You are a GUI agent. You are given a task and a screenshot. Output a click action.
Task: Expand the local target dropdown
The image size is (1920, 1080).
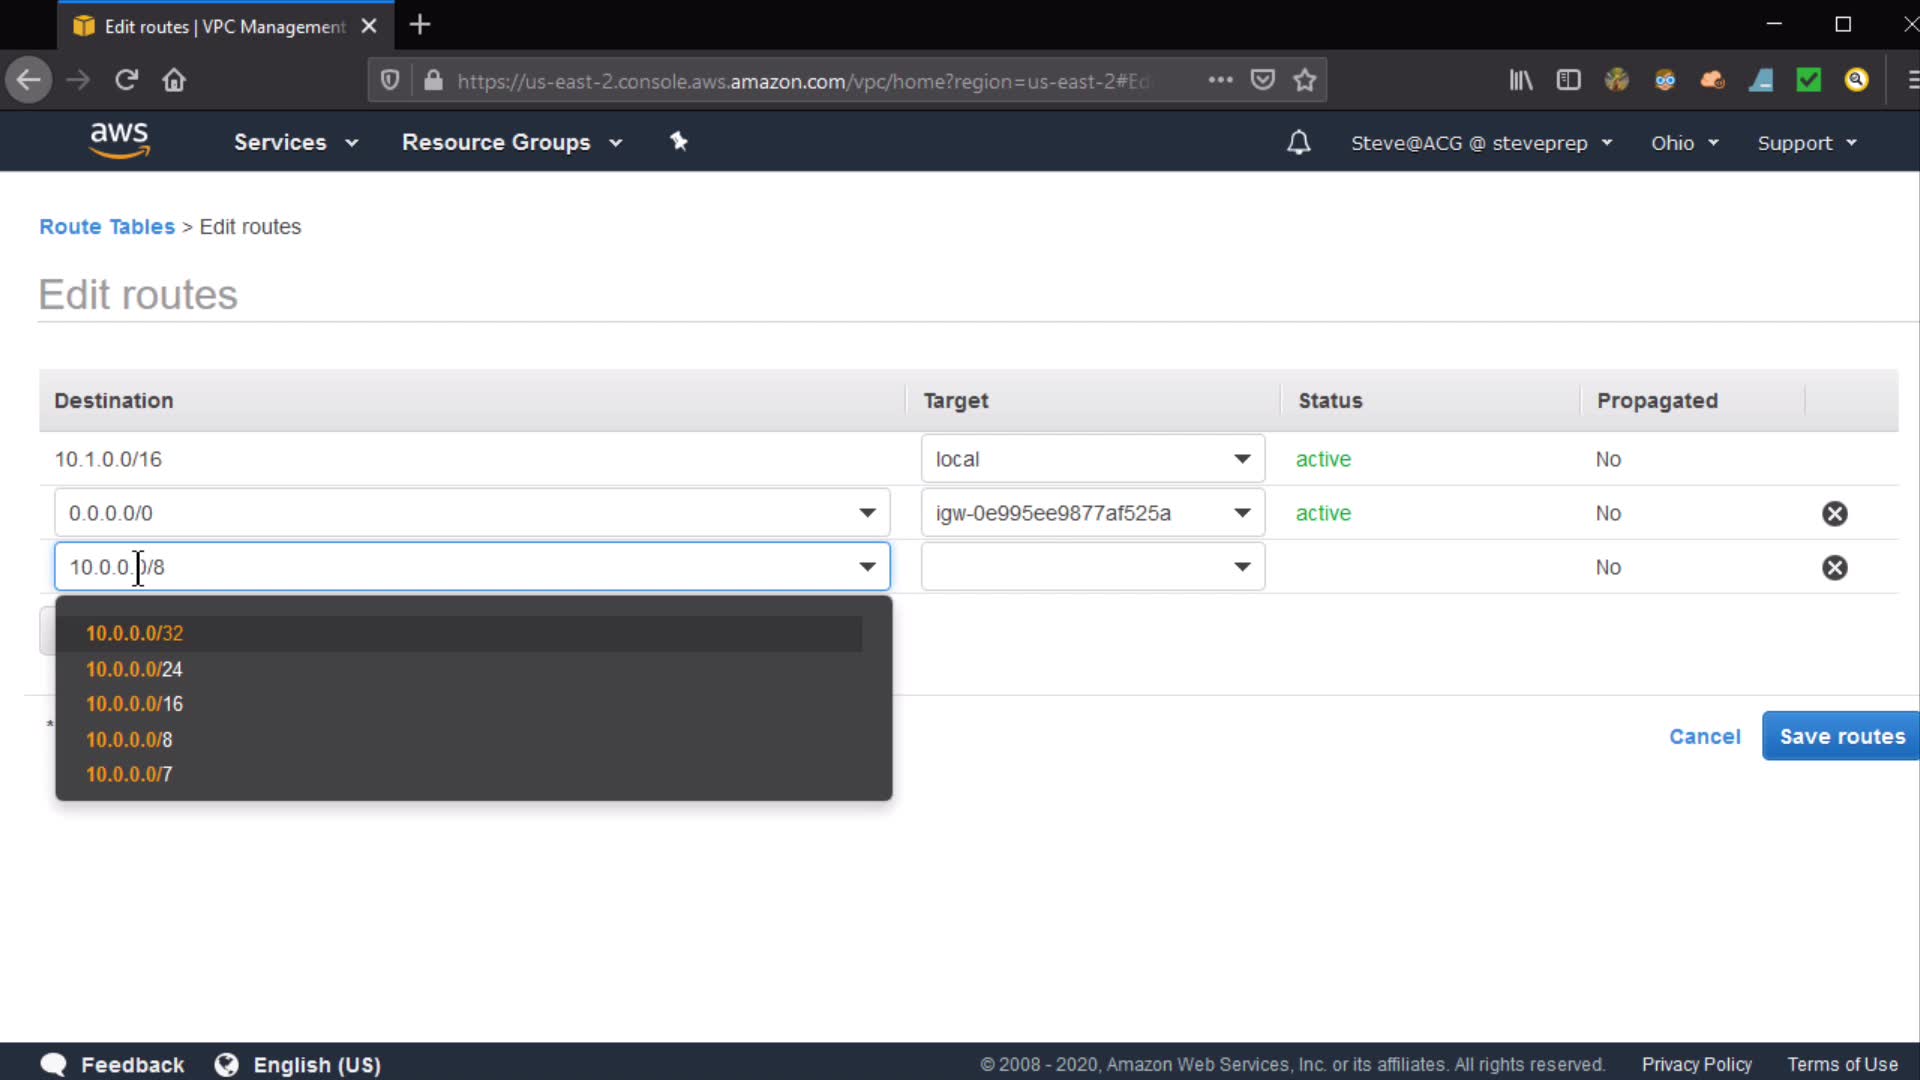(1242, 459)
